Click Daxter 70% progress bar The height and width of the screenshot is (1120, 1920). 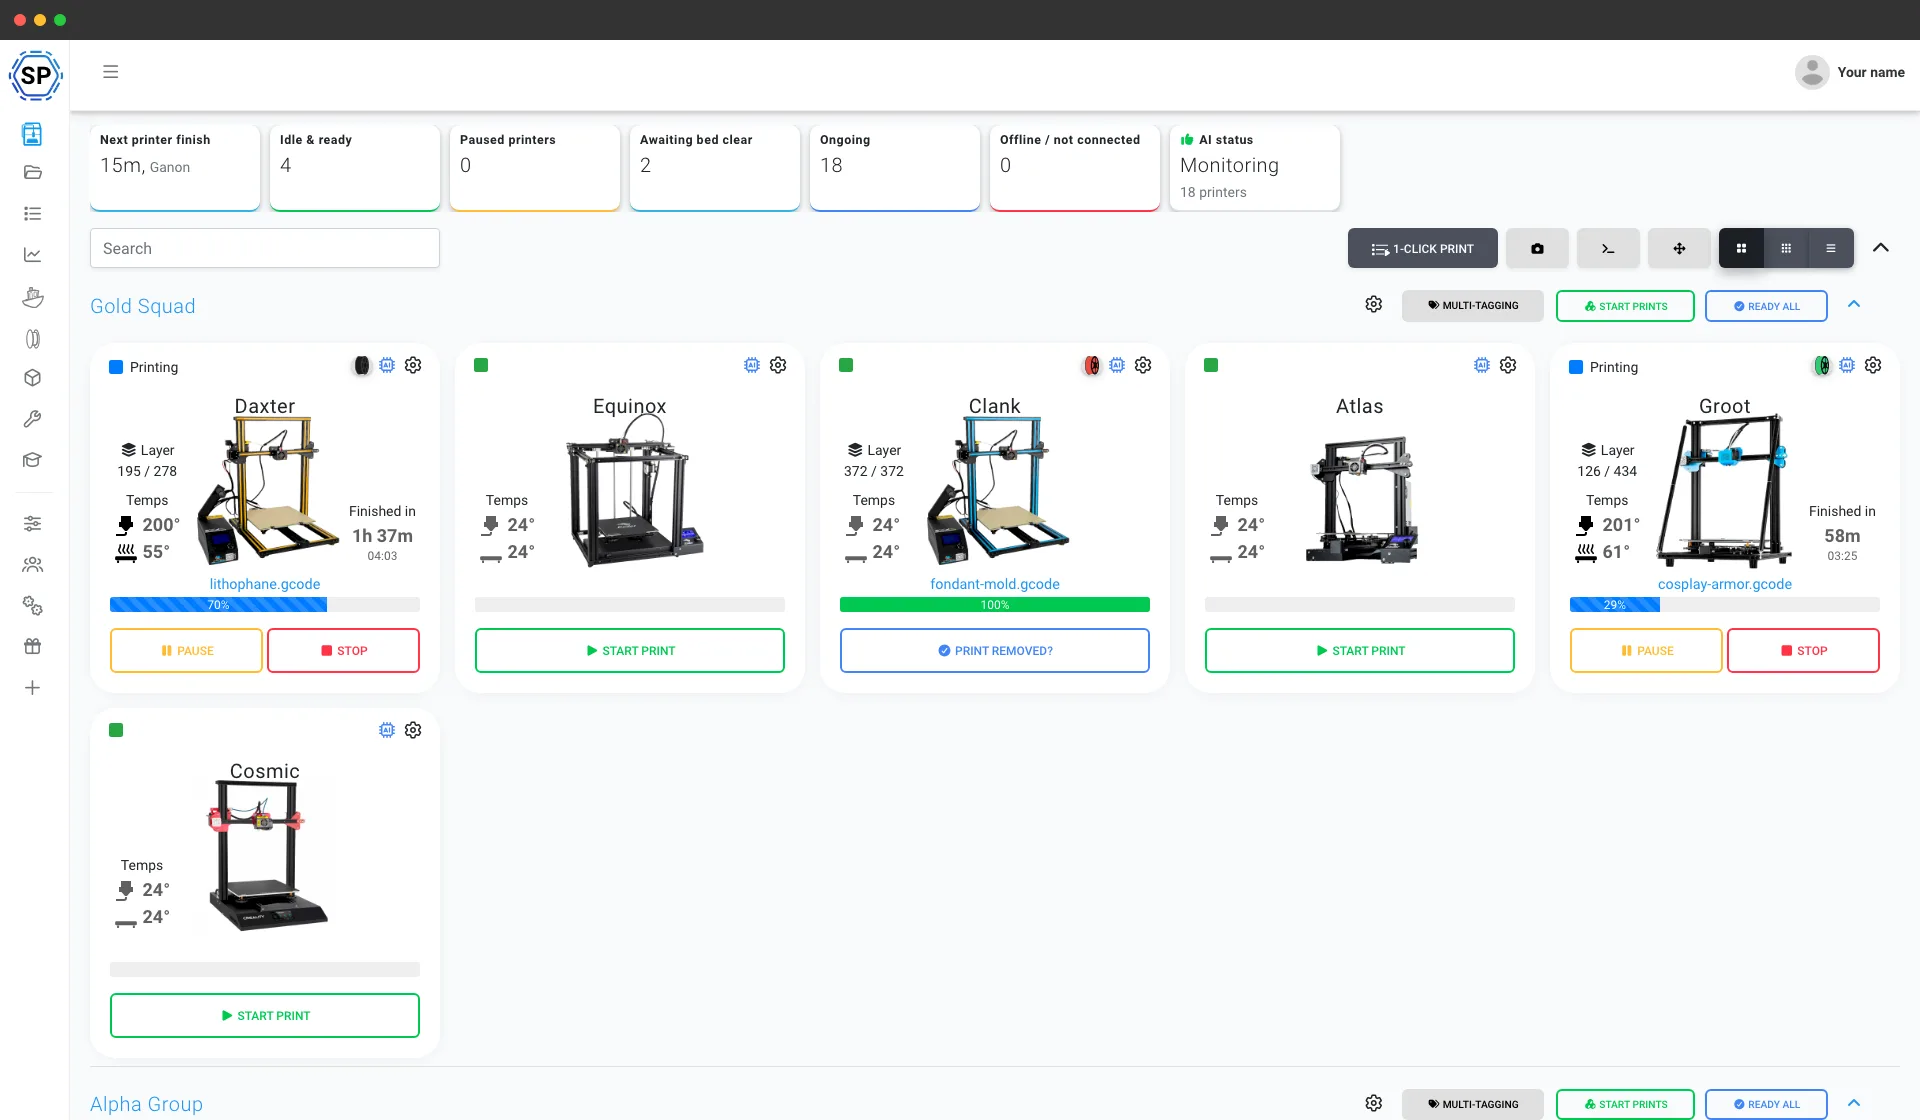click(x=265, y=605)
